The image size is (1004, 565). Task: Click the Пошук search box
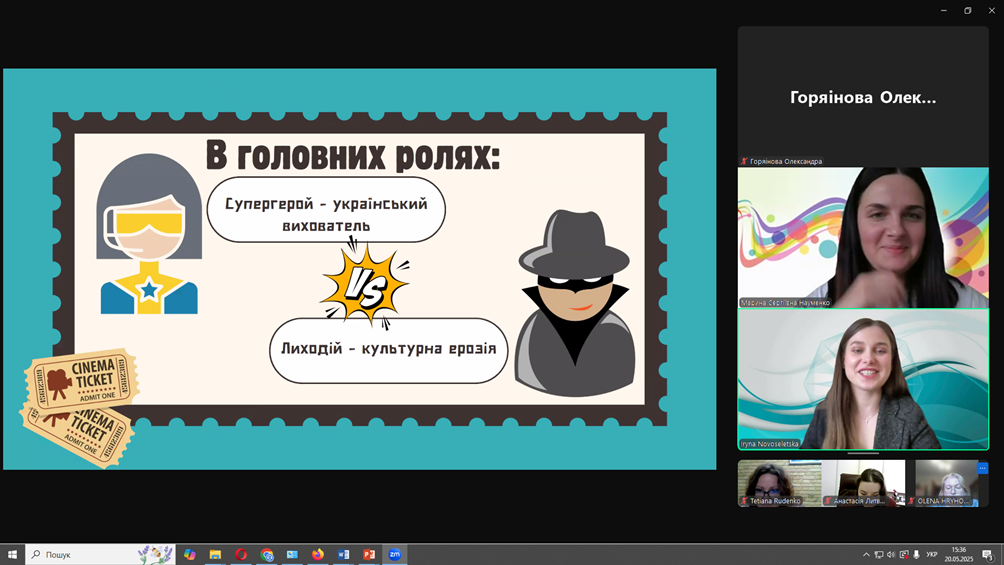coord(85,554)
